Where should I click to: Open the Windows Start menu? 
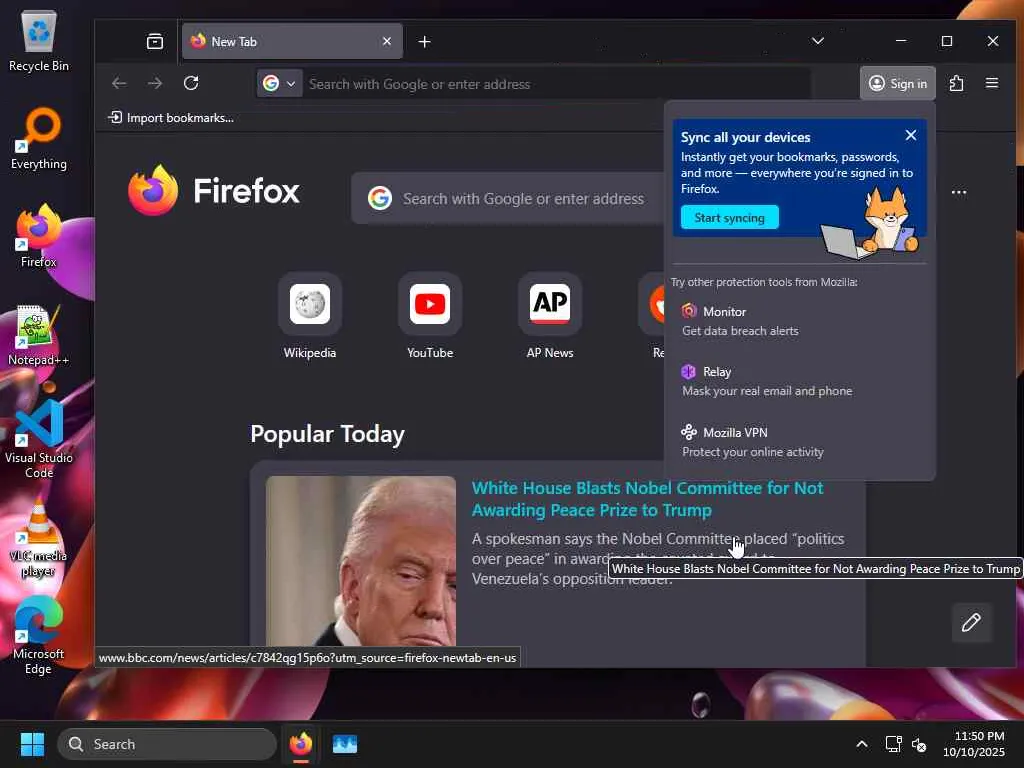tap(32, 744)
